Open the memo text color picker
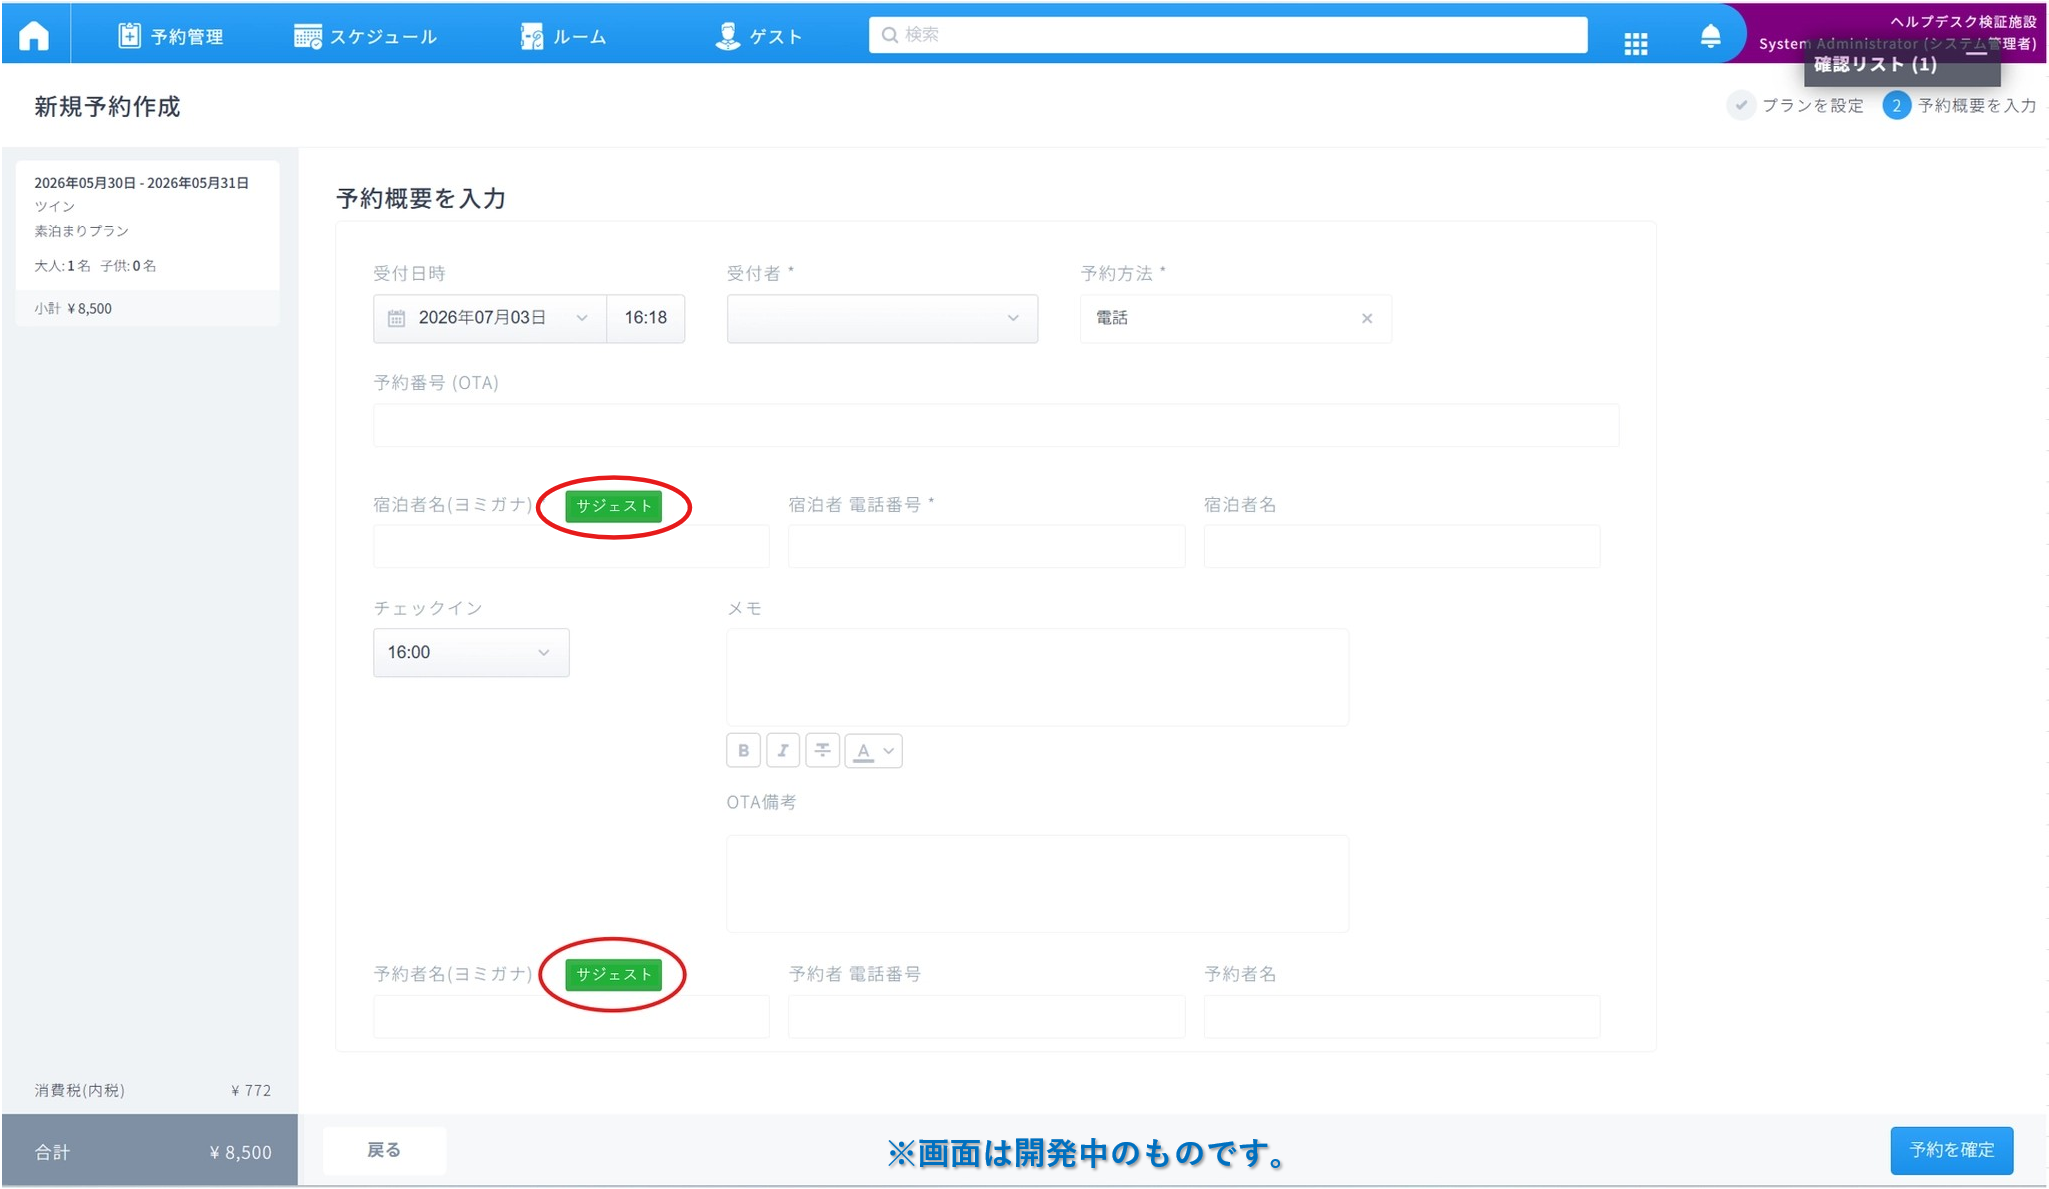Image resolution: width=2049 pixels, height=1189 pixels. (873, 750)
